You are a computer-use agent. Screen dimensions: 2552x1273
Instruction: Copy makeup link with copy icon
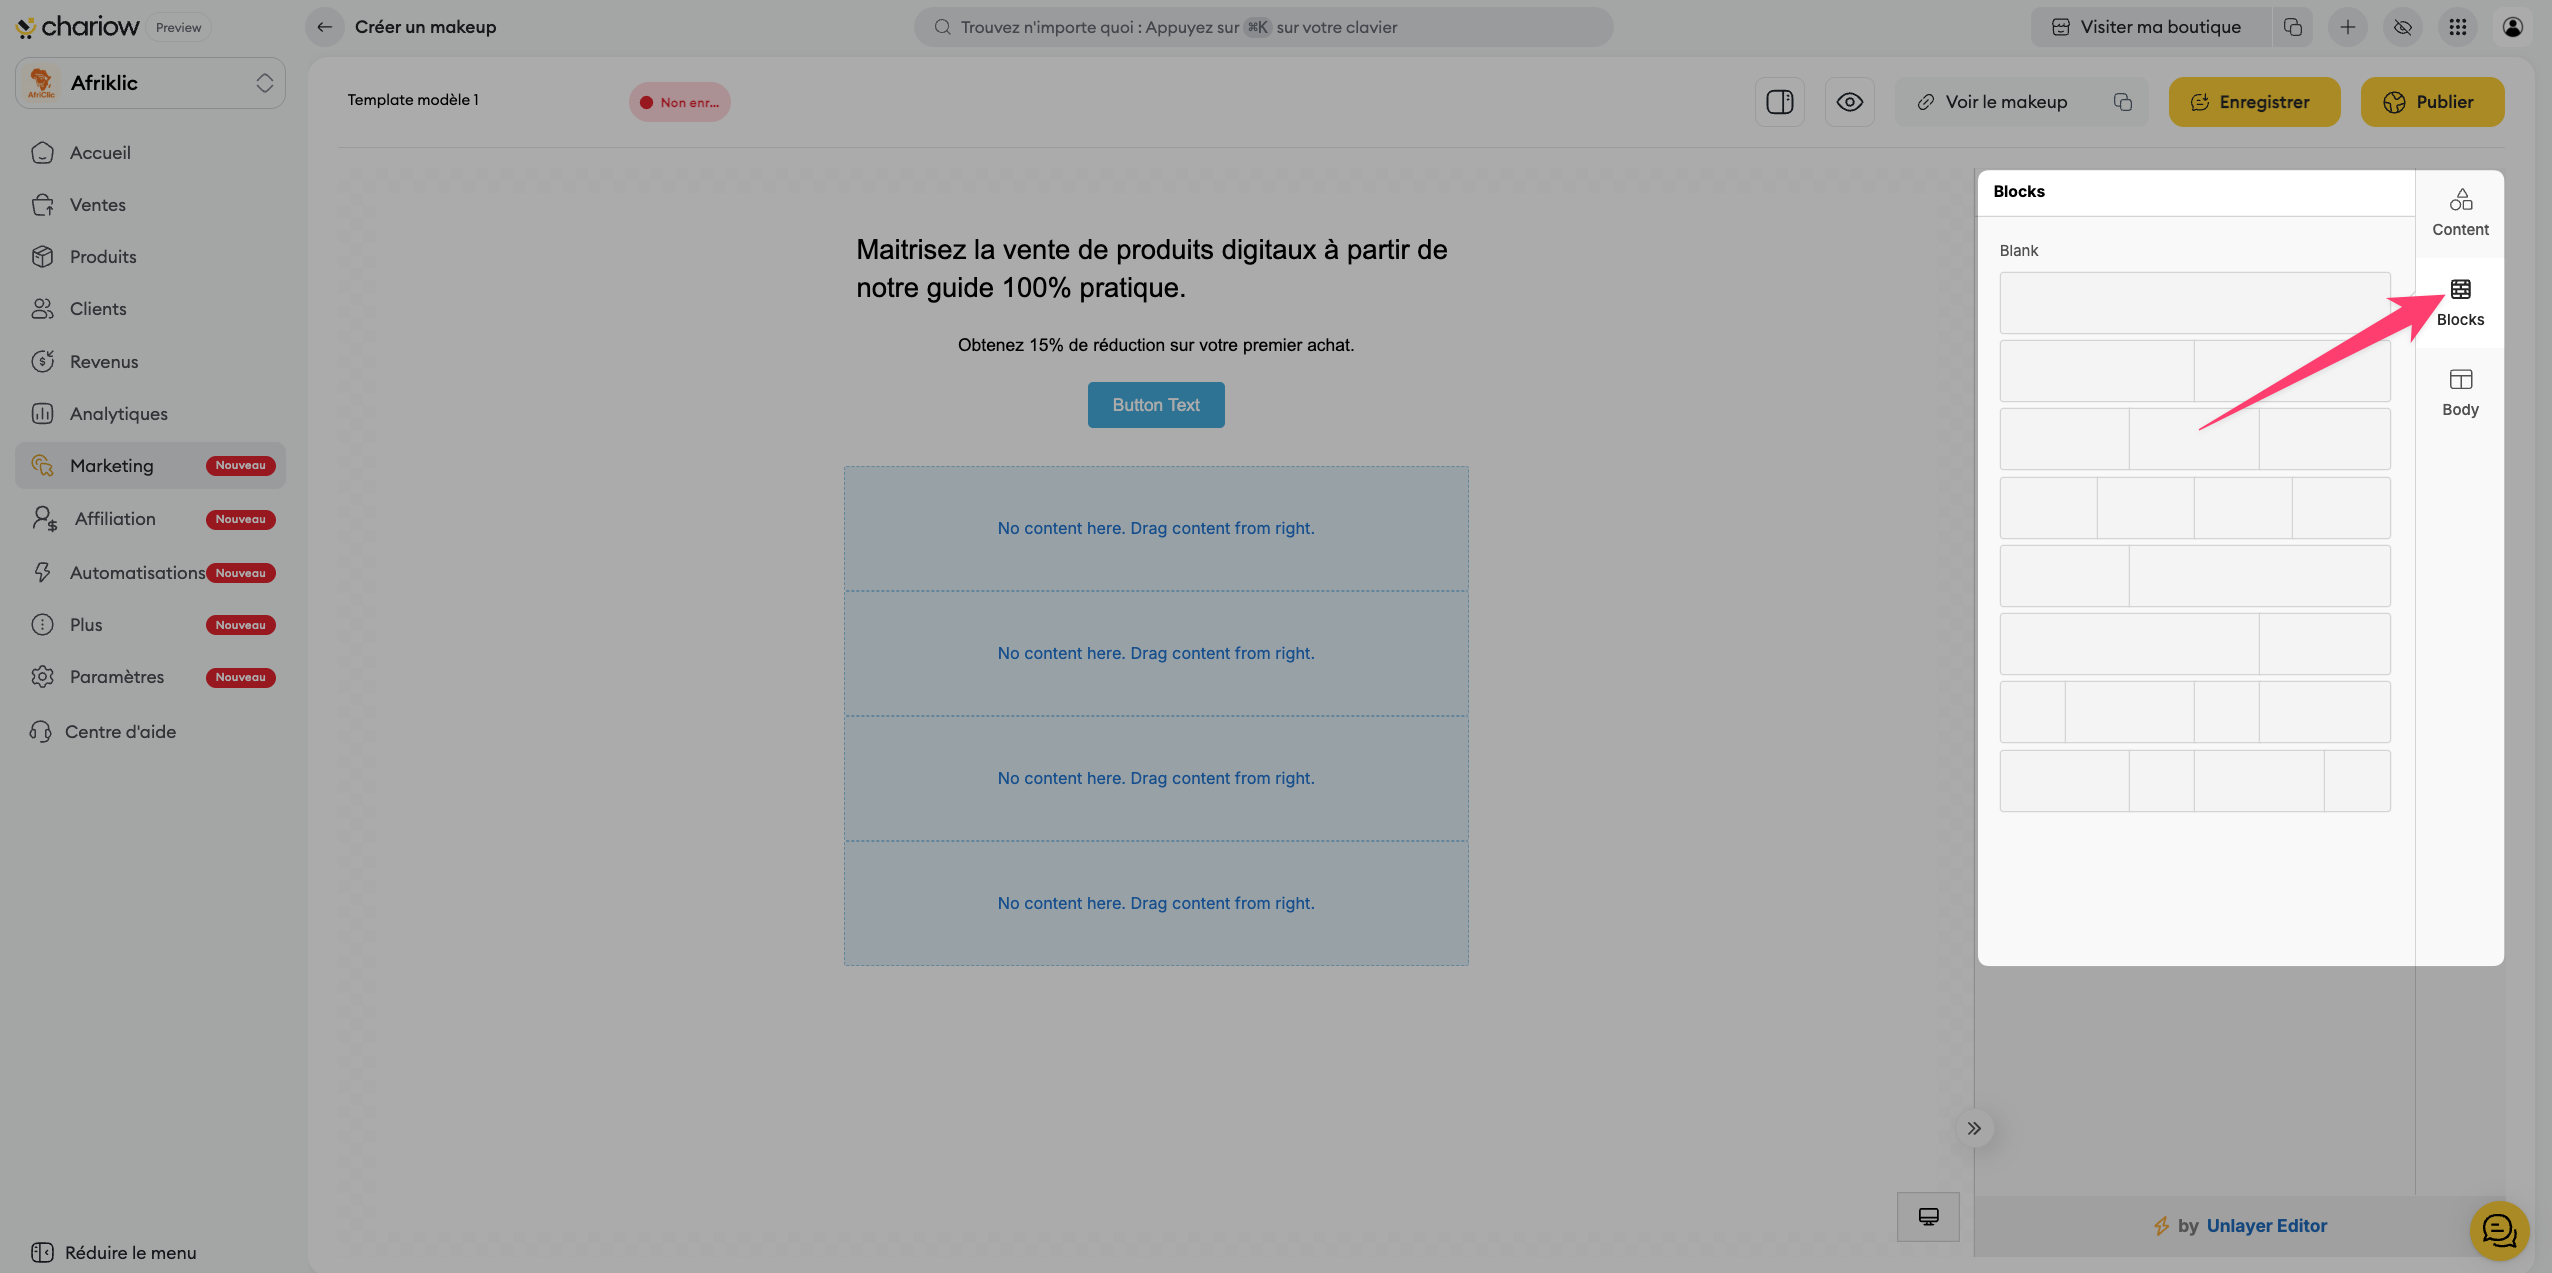pos(2122,102)
